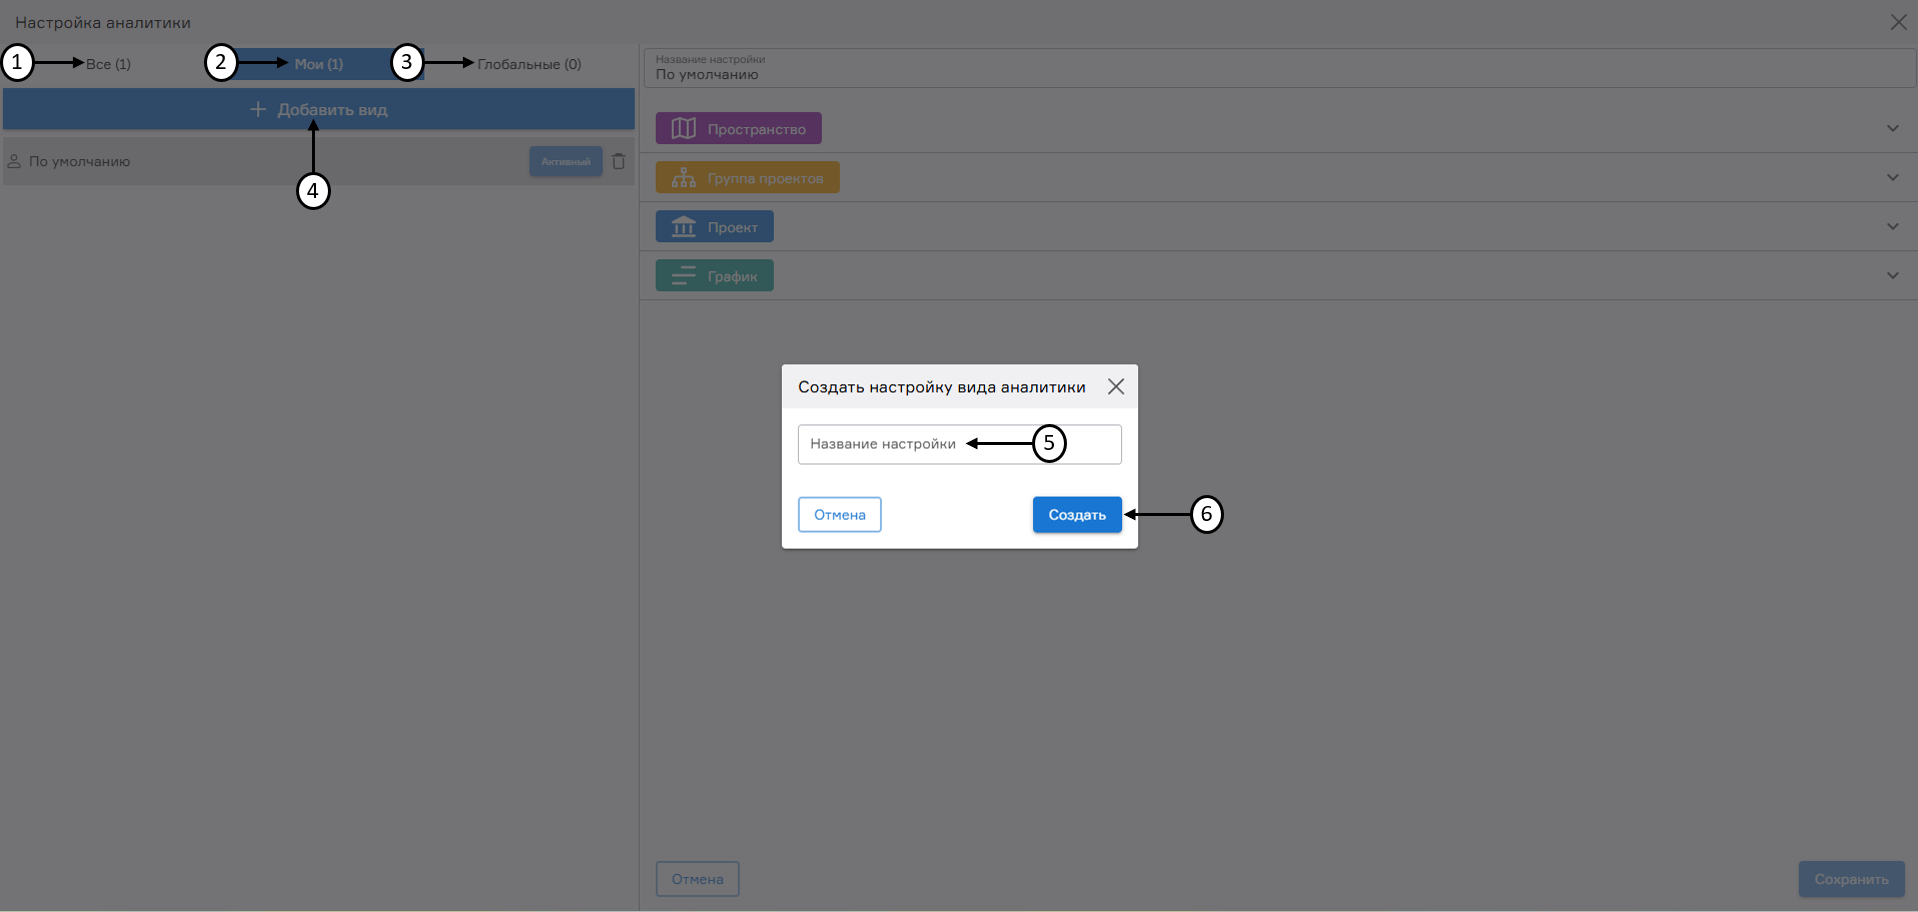The image size is (1918, 912).
Task: Expand the Проект section
Action: pos(1892,226)
